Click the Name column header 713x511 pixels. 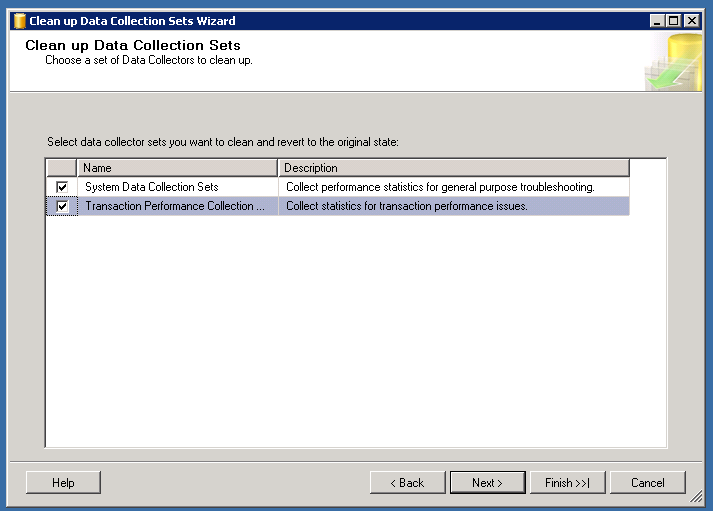pyautogui.click(x=177, y=168)
